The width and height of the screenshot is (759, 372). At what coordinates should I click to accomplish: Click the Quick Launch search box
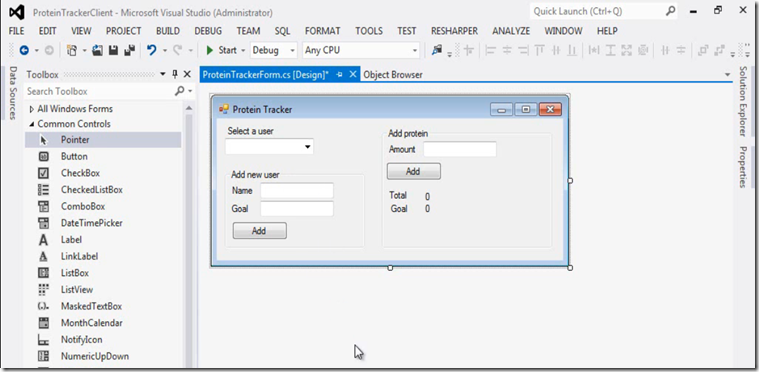click(598, 11)
